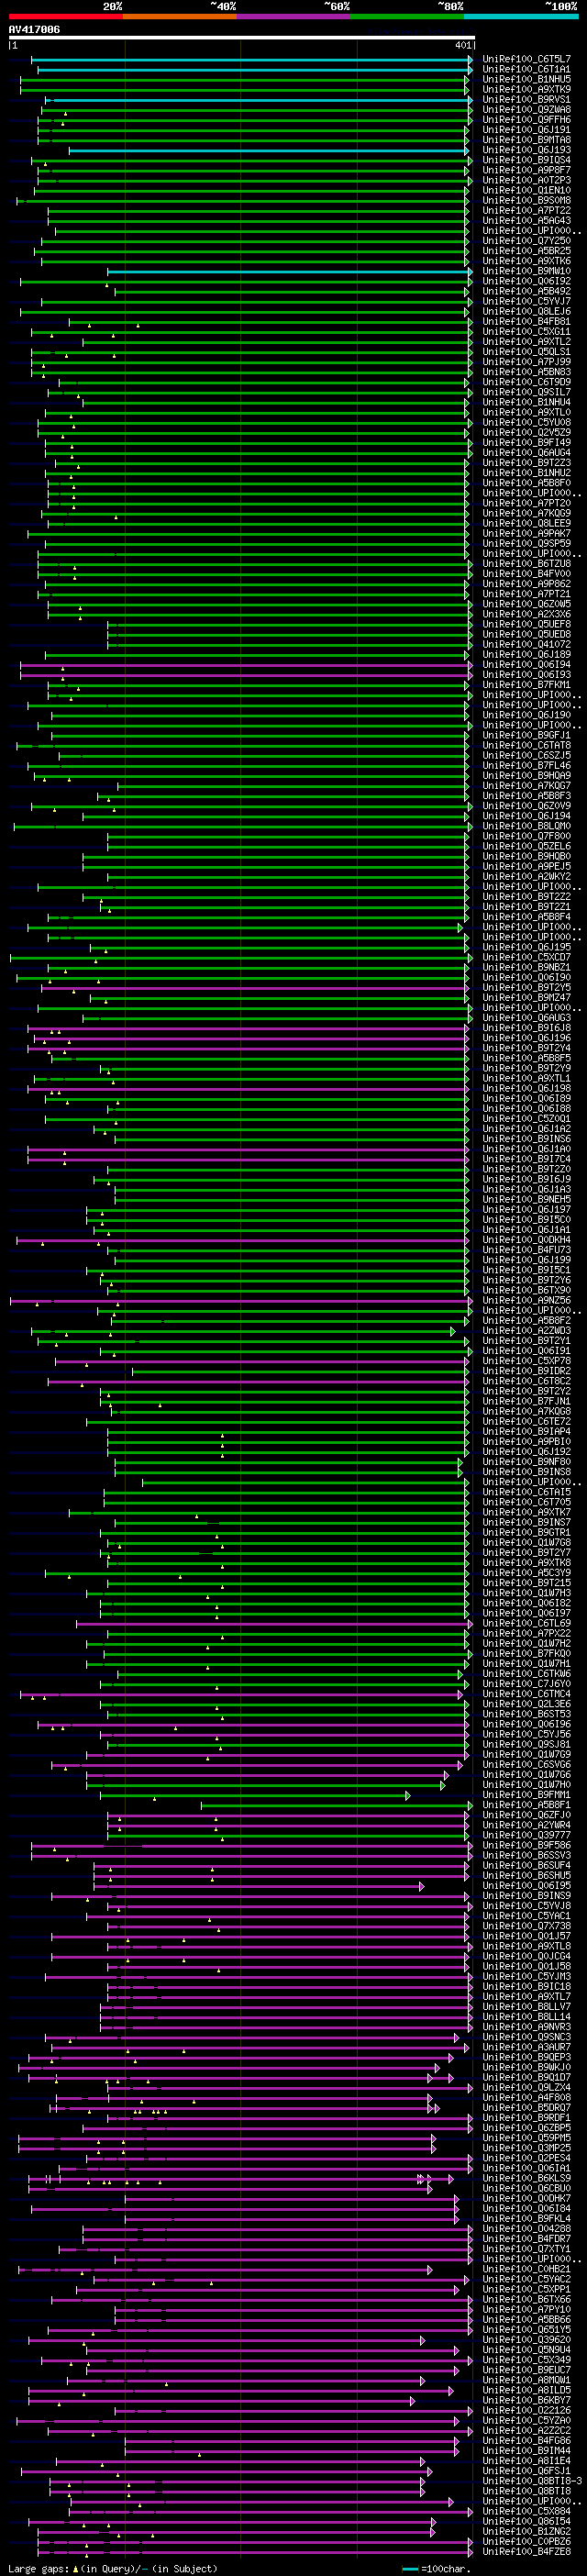
Task: Click the UniRef100_Q7Y250 label
Action: (527, 241)
